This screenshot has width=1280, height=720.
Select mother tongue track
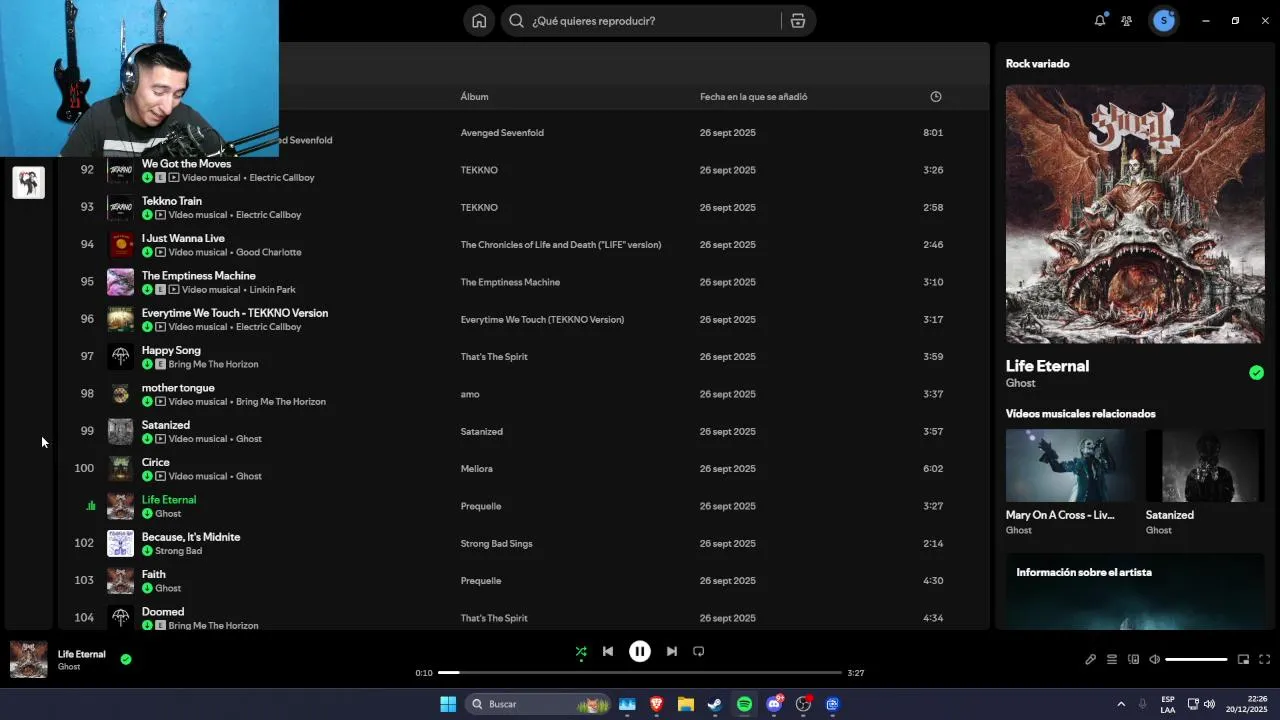178,388
